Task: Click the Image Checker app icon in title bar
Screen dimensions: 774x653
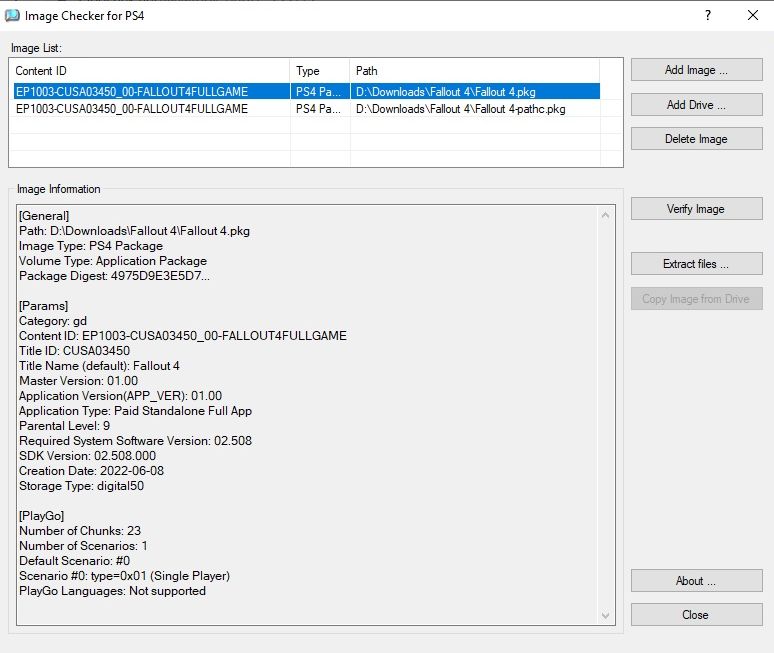Action: click(12, 16)
